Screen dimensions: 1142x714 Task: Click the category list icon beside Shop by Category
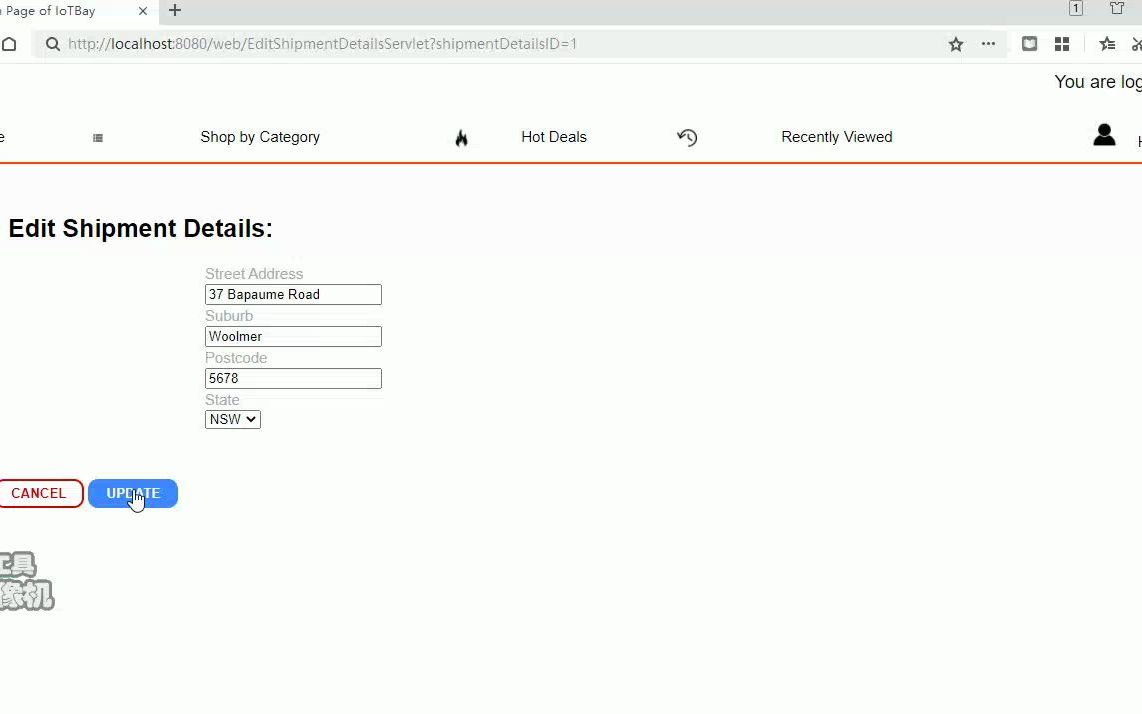point(97,137)
